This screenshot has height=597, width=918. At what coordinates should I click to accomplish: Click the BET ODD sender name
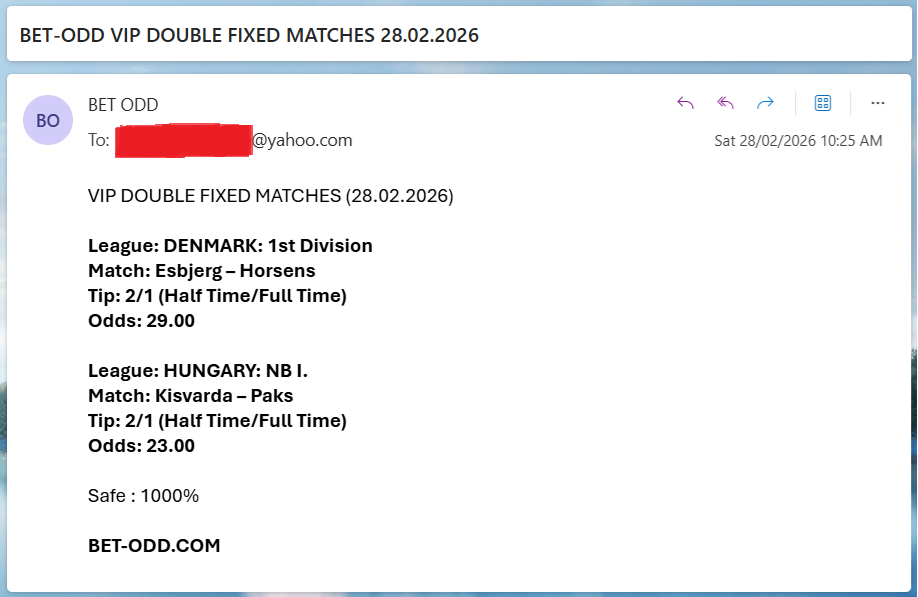(123, 105)
